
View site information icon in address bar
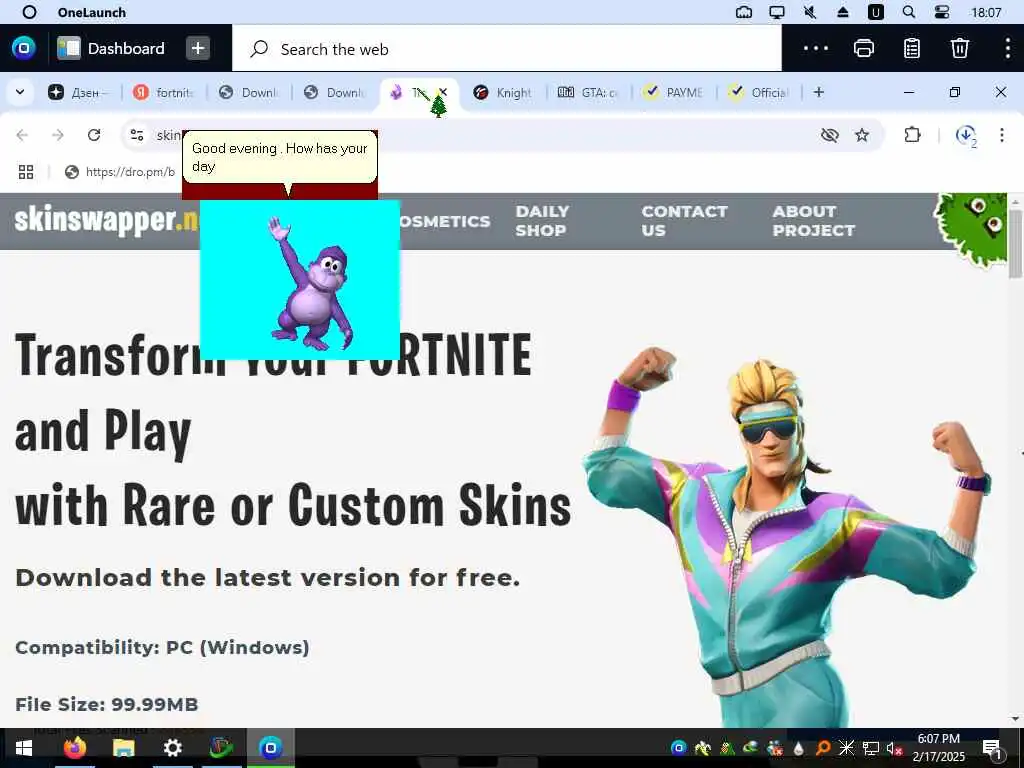pos(136,135)
